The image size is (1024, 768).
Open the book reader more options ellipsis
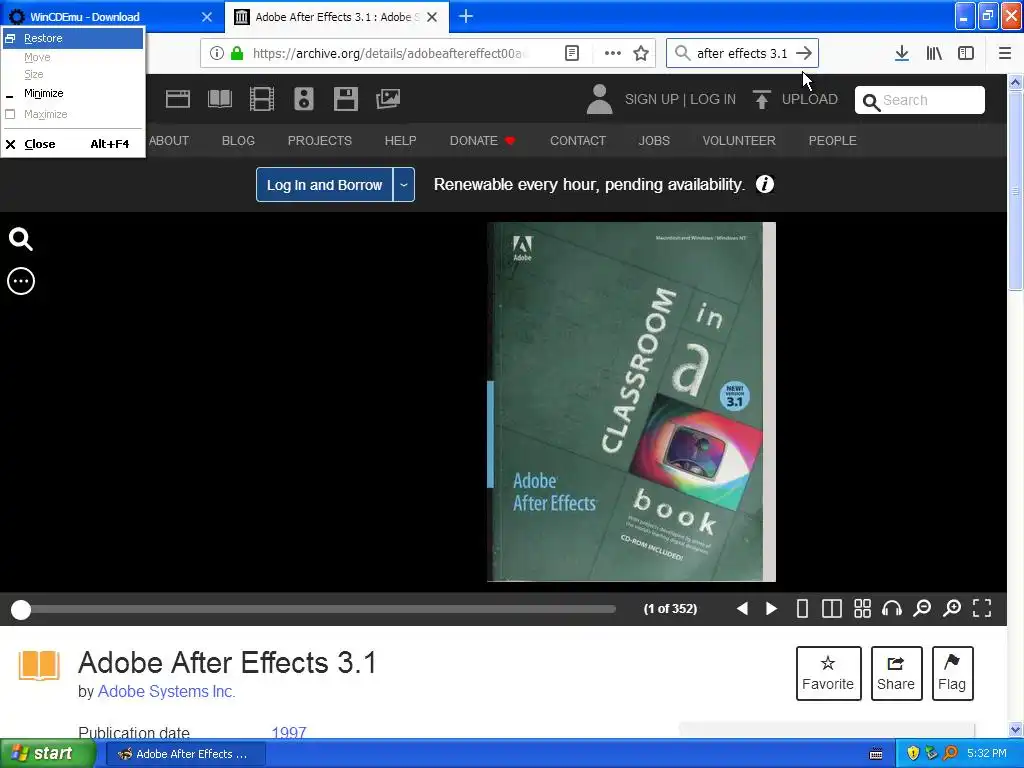point(21,281)
